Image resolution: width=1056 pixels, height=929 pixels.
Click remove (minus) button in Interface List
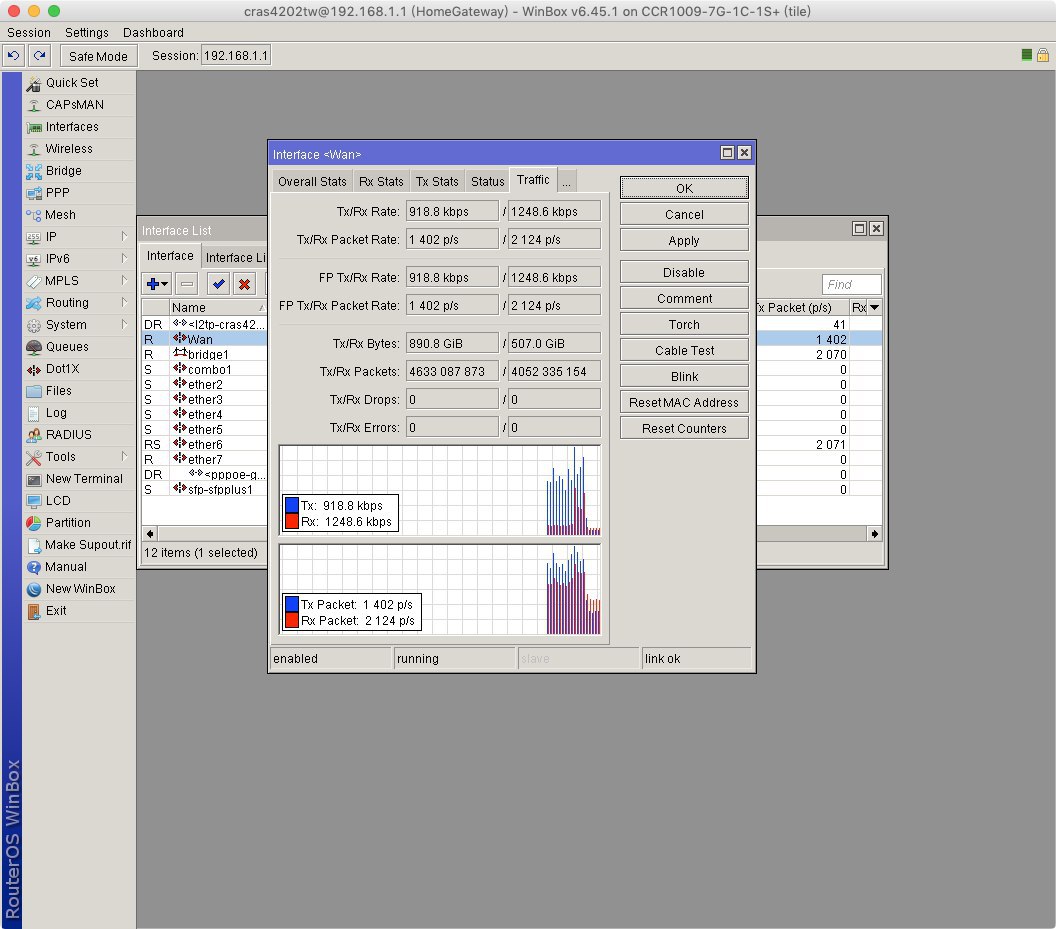pos(187,284)
